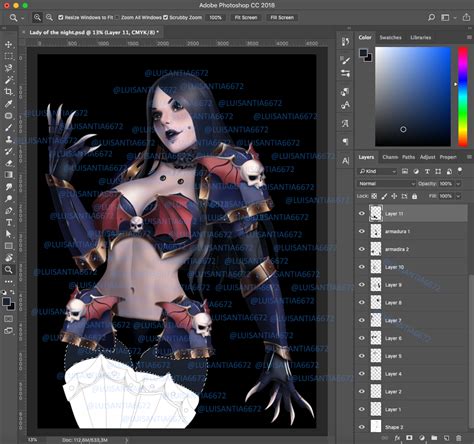
Task: Switch to the Properties tab
Action: click(x=448, y=157)
